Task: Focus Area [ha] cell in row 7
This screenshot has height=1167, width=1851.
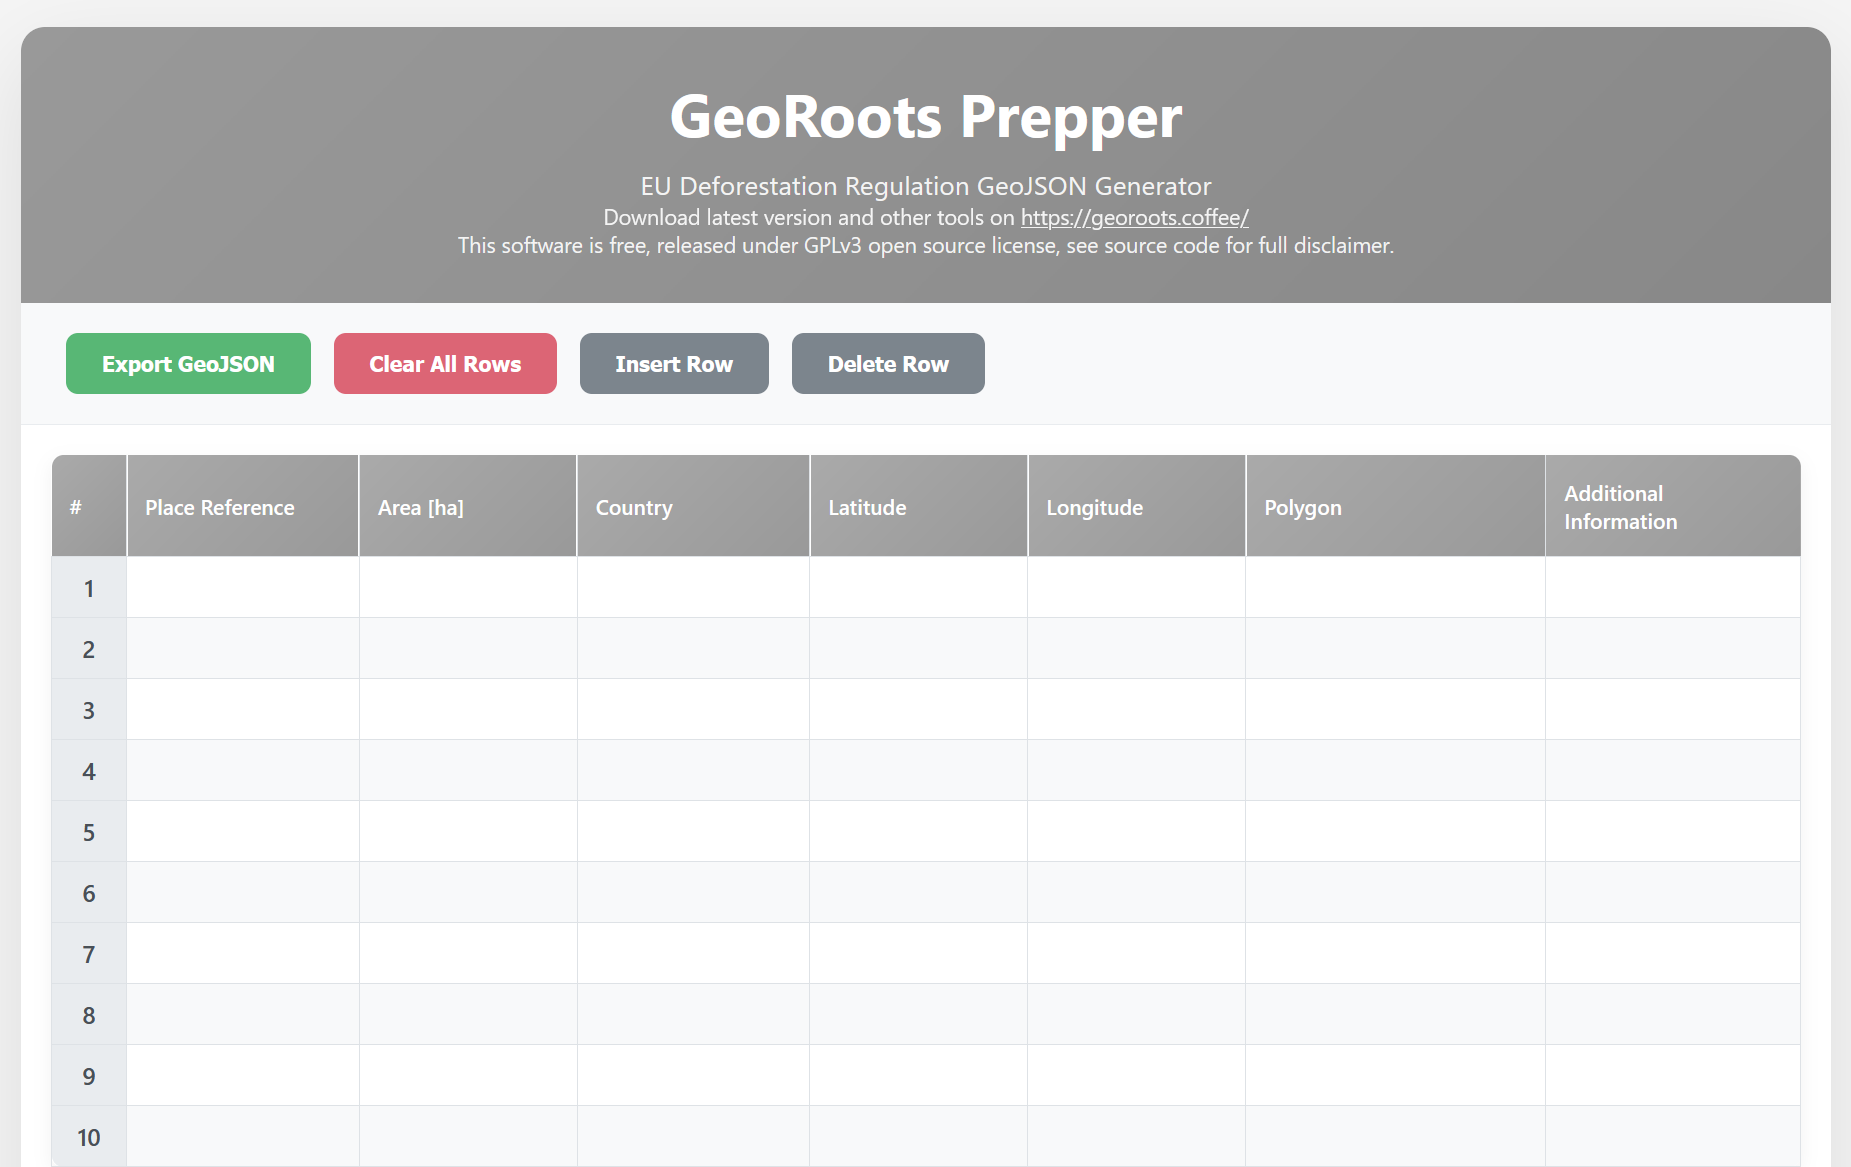Action: coord(468,953)
